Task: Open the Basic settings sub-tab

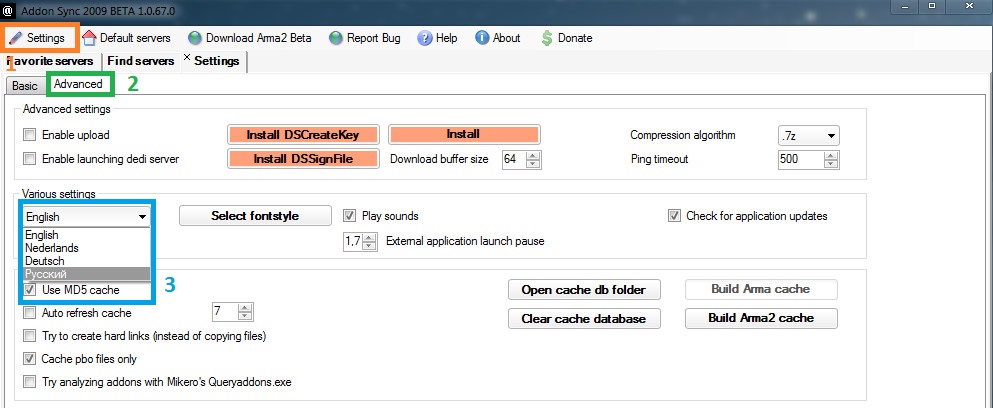Action: (x=25, y=86)
